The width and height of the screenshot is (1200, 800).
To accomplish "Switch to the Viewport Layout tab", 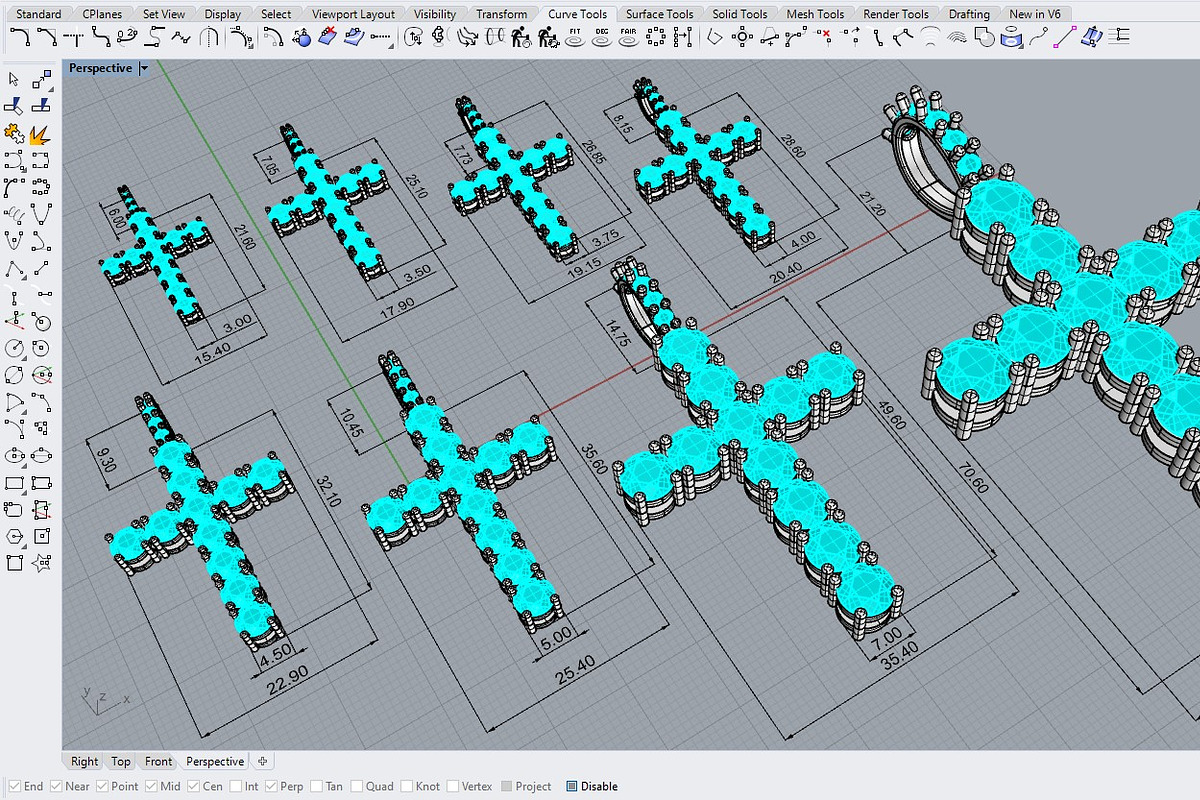I will [353, 14].
